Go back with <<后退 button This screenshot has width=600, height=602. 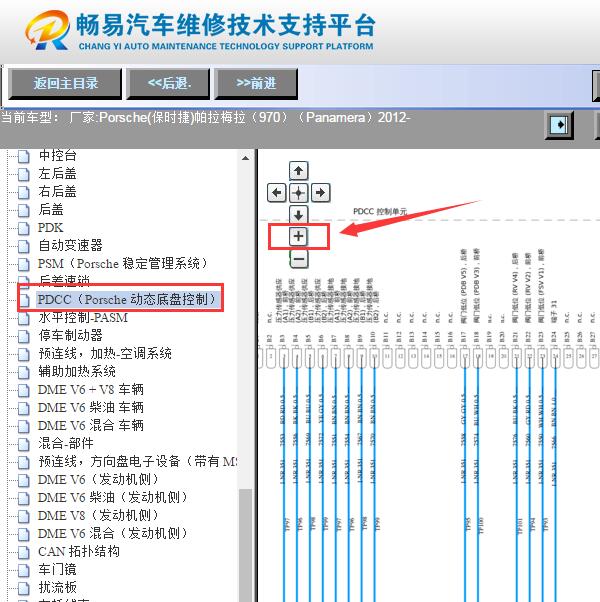(x=169, y=83)
